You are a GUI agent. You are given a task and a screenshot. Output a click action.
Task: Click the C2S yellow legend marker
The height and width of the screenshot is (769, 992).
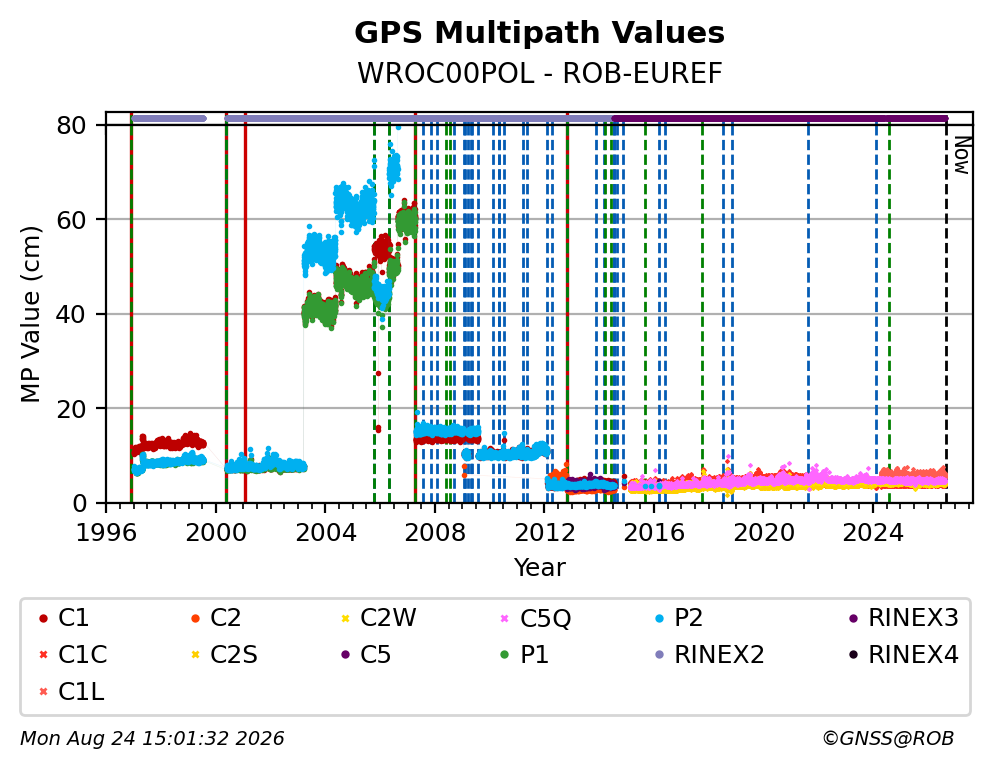tap(195, 655)
